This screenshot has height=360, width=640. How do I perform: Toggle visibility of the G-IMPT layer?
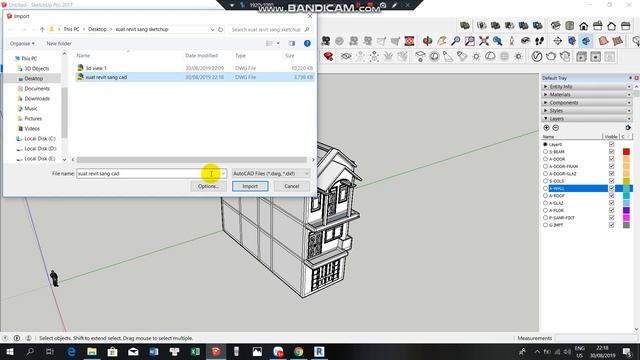point(611,225)
